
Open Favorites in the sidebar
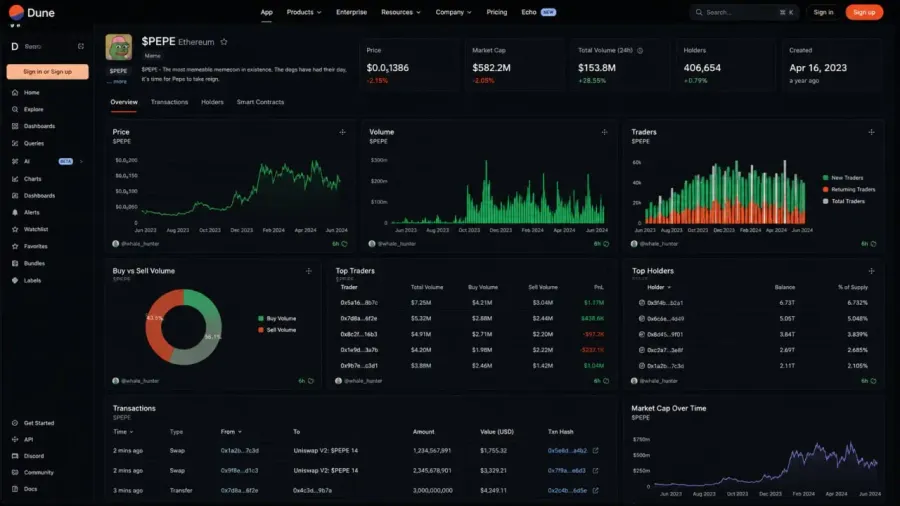point(30,246)
